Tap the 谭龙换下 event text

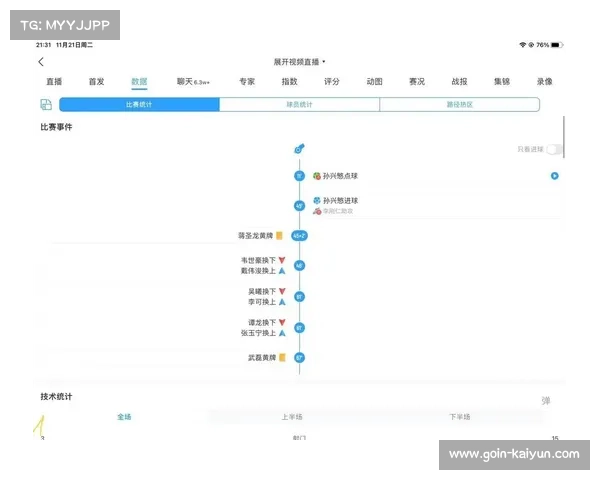point(262,322)
